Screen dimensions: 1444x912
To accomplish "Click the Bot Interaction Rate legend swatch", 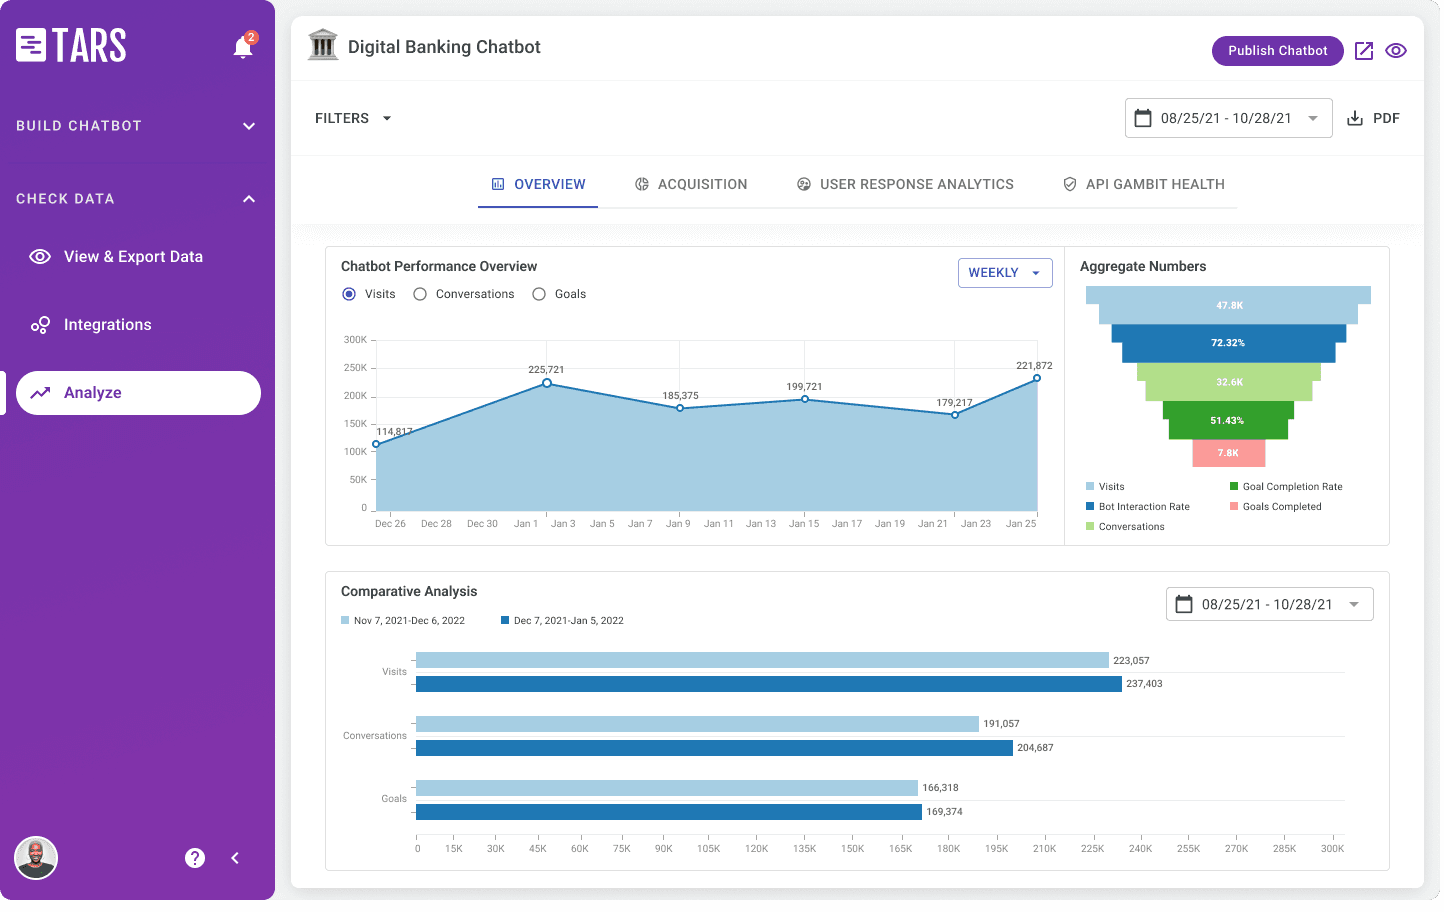I will [1092, 508].
